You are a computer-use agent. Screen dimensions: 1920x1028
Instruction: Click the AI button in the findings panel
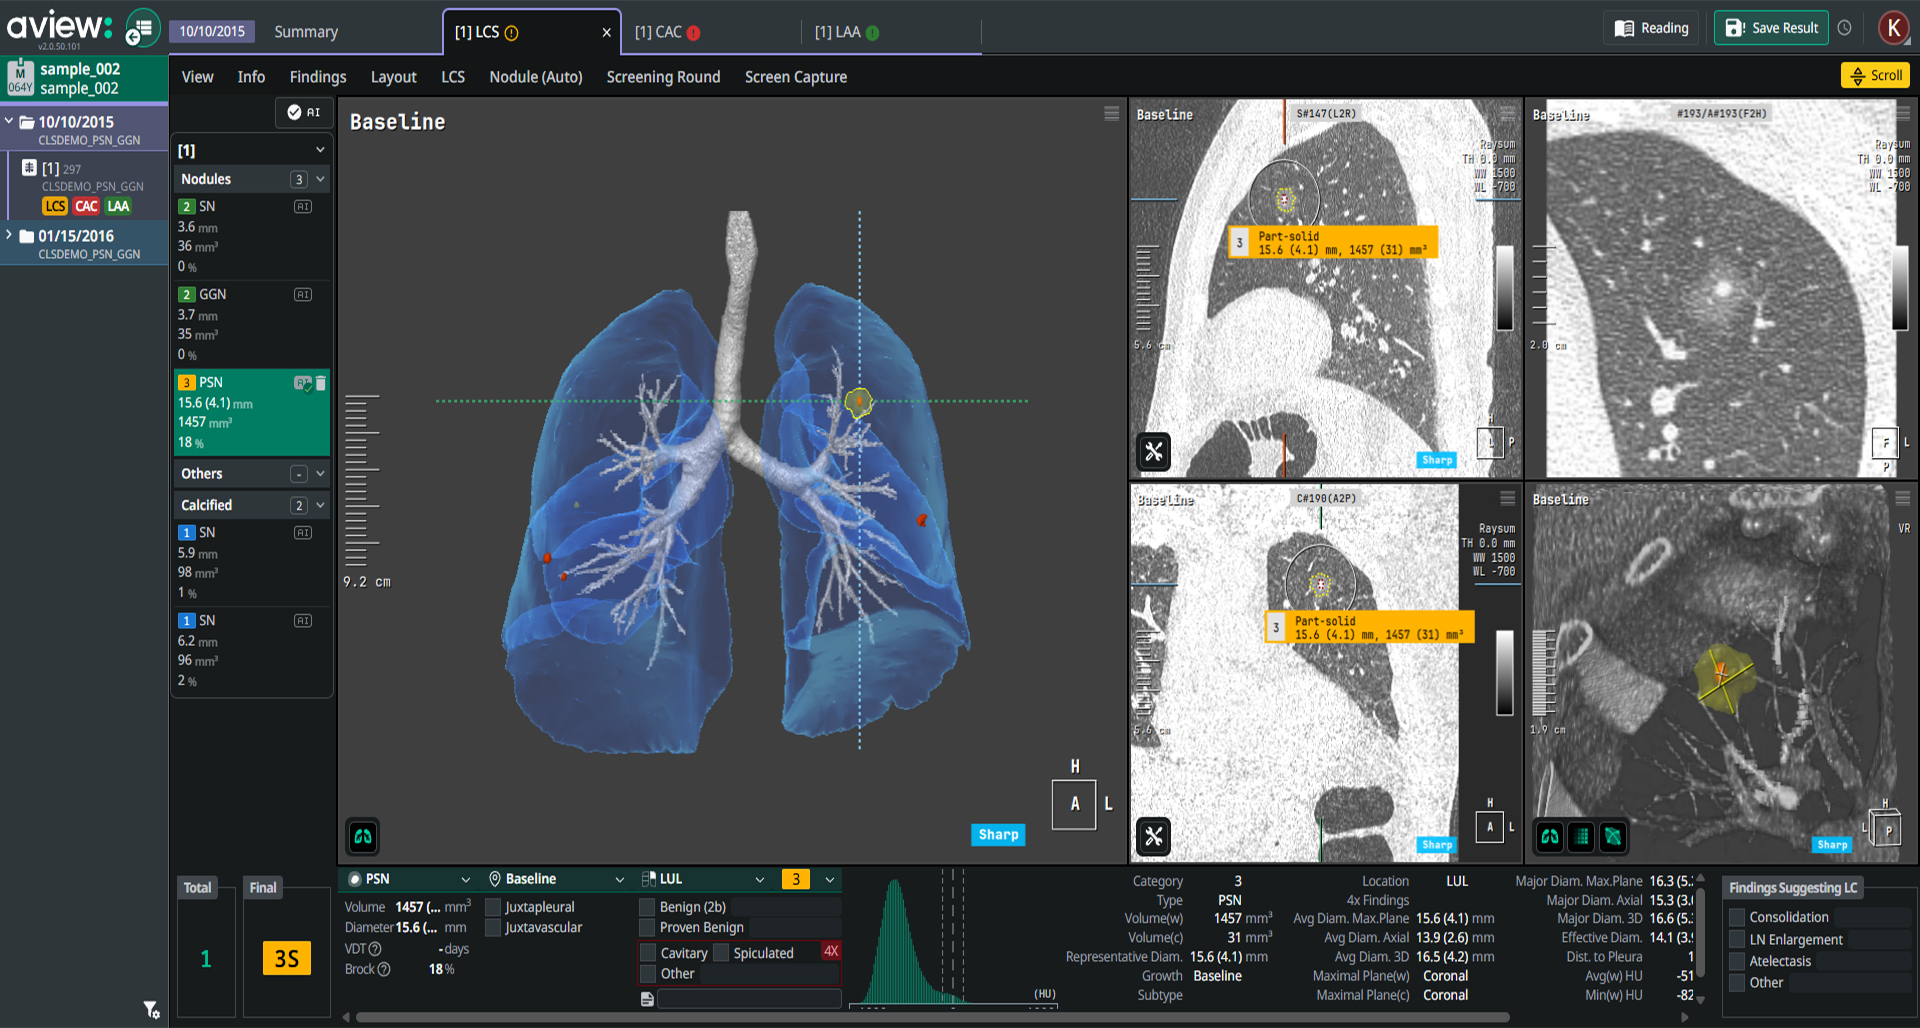click(x=304, y=113)
